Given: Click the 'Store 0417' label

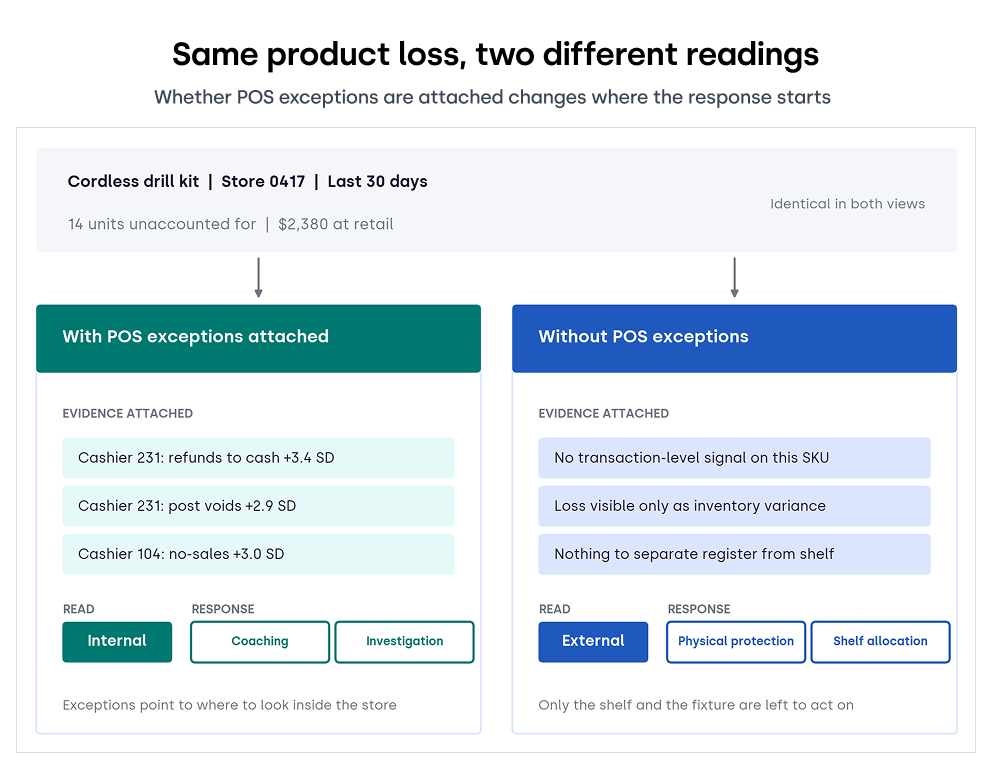Looking at the screenshot, I should [263, 182].
